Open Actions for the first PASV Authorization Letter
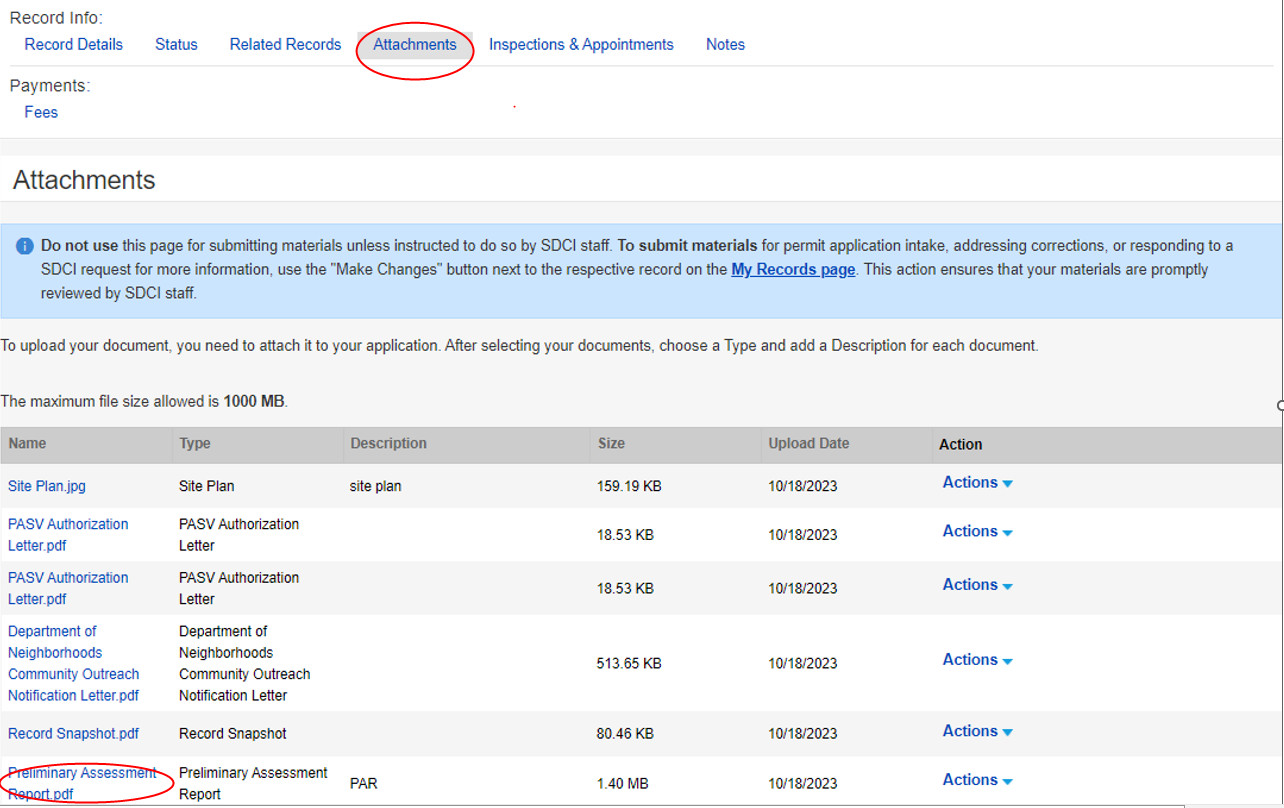The image size is (1284, 808). pos(970,531)
